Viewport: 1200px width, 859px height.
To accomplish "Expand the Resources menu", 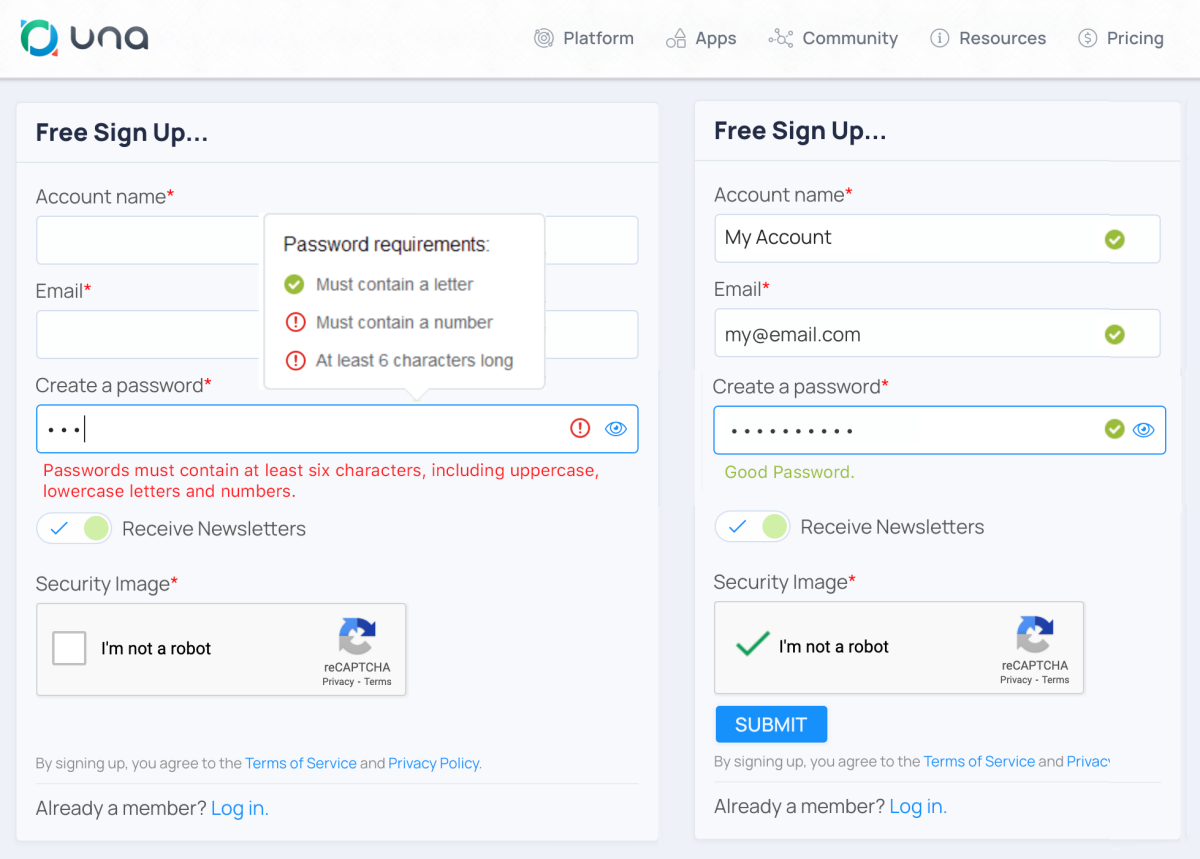I will click(x=988, y=38).
